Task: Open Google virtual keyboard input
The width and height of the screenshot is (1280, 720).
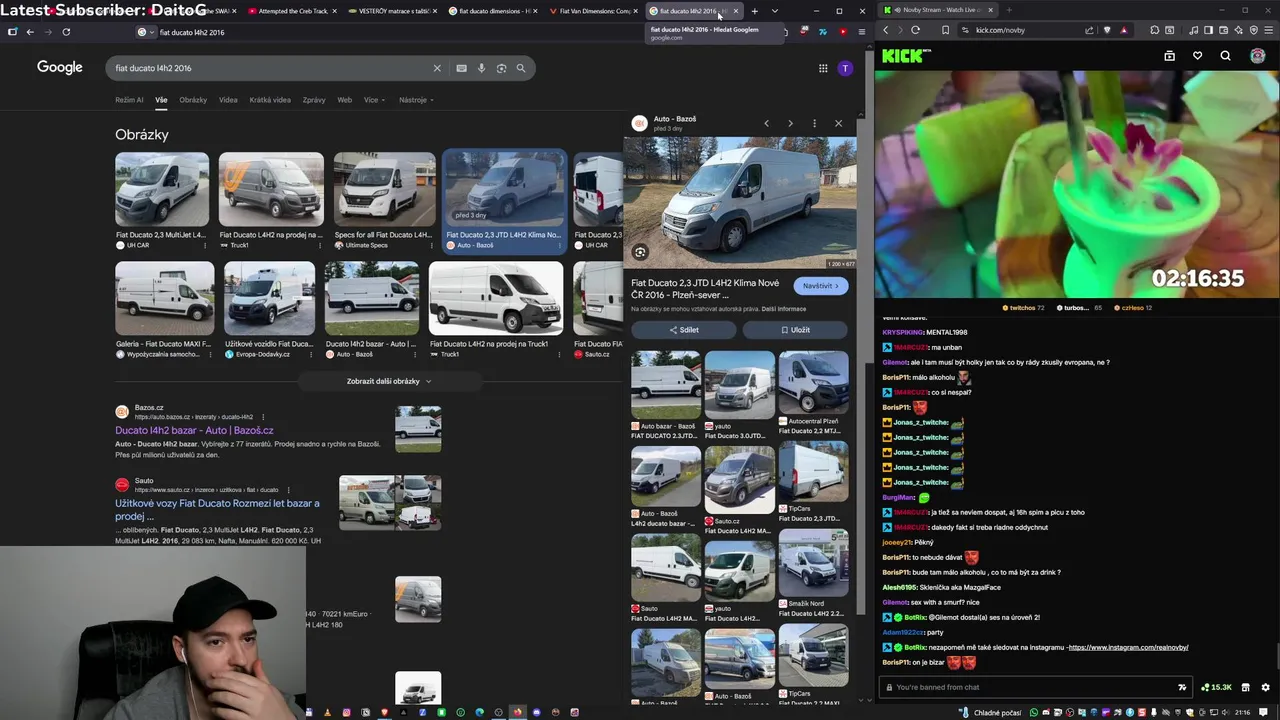Action: pyautogui.click(x=461, y=68)
